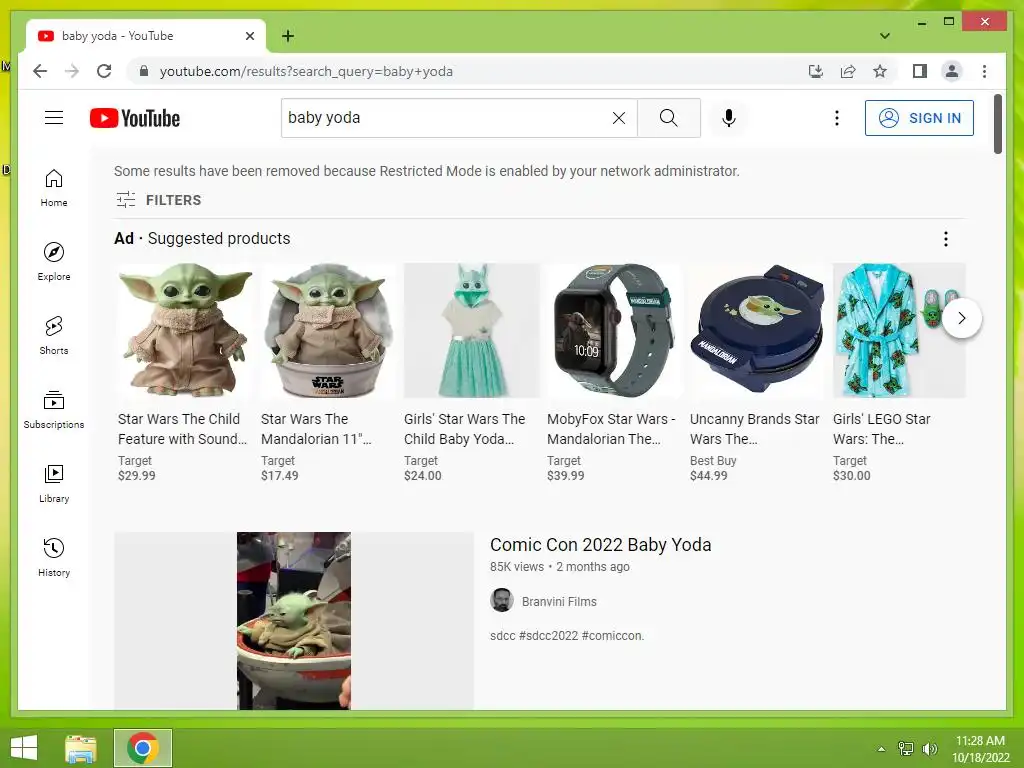Click the address bar URL
Viewport: 1024px width, 768px height.
[306, 71]
